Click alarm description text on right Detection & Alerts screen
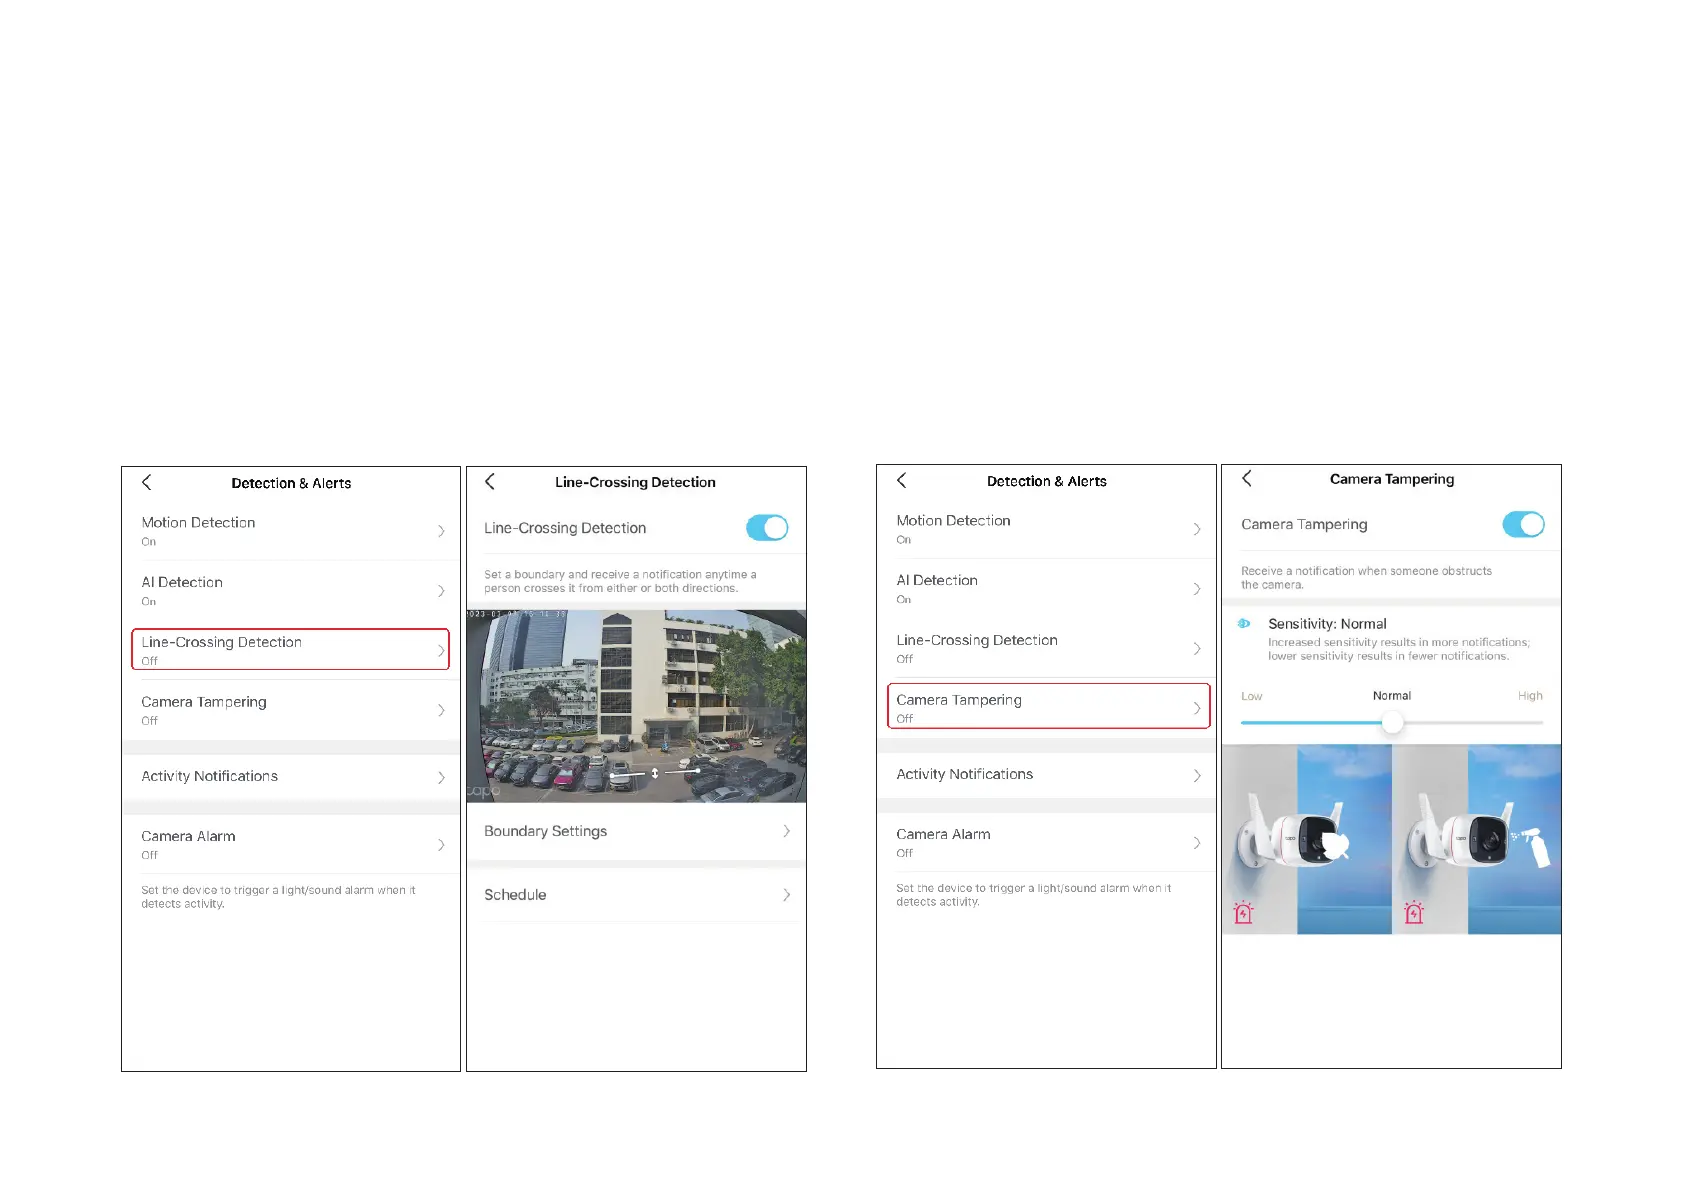This screenshot has width=1684, height=1191. pyautogui.click(x=1033, y=895)
